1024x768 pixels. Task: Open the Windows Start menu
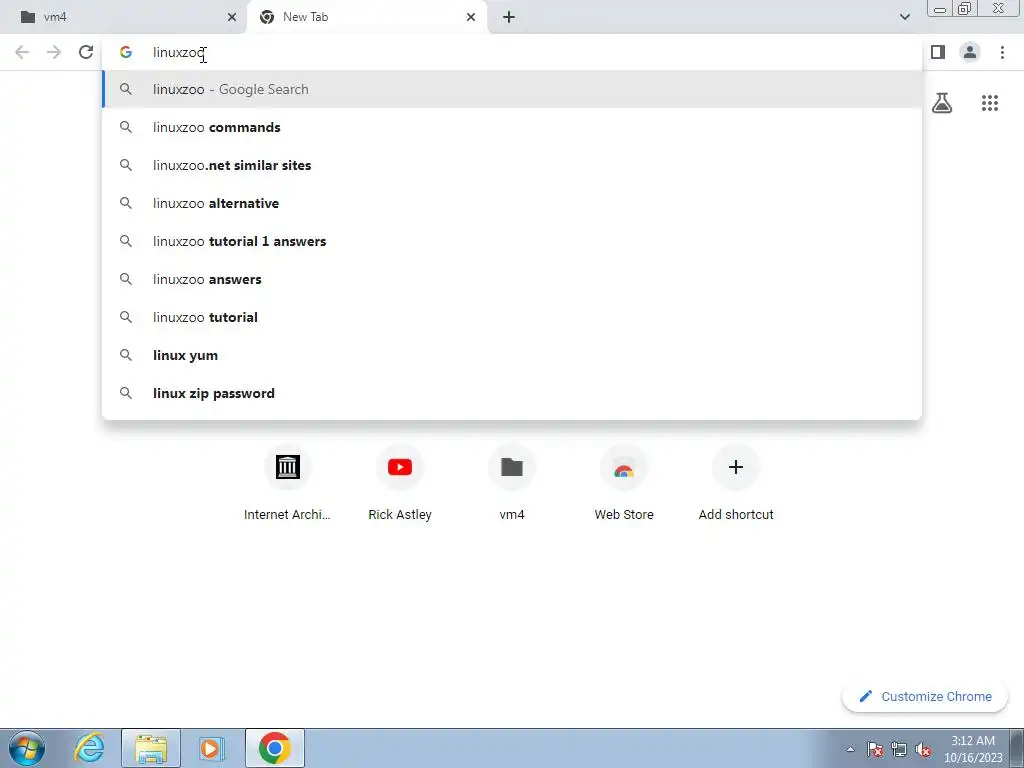pos(27,748)
